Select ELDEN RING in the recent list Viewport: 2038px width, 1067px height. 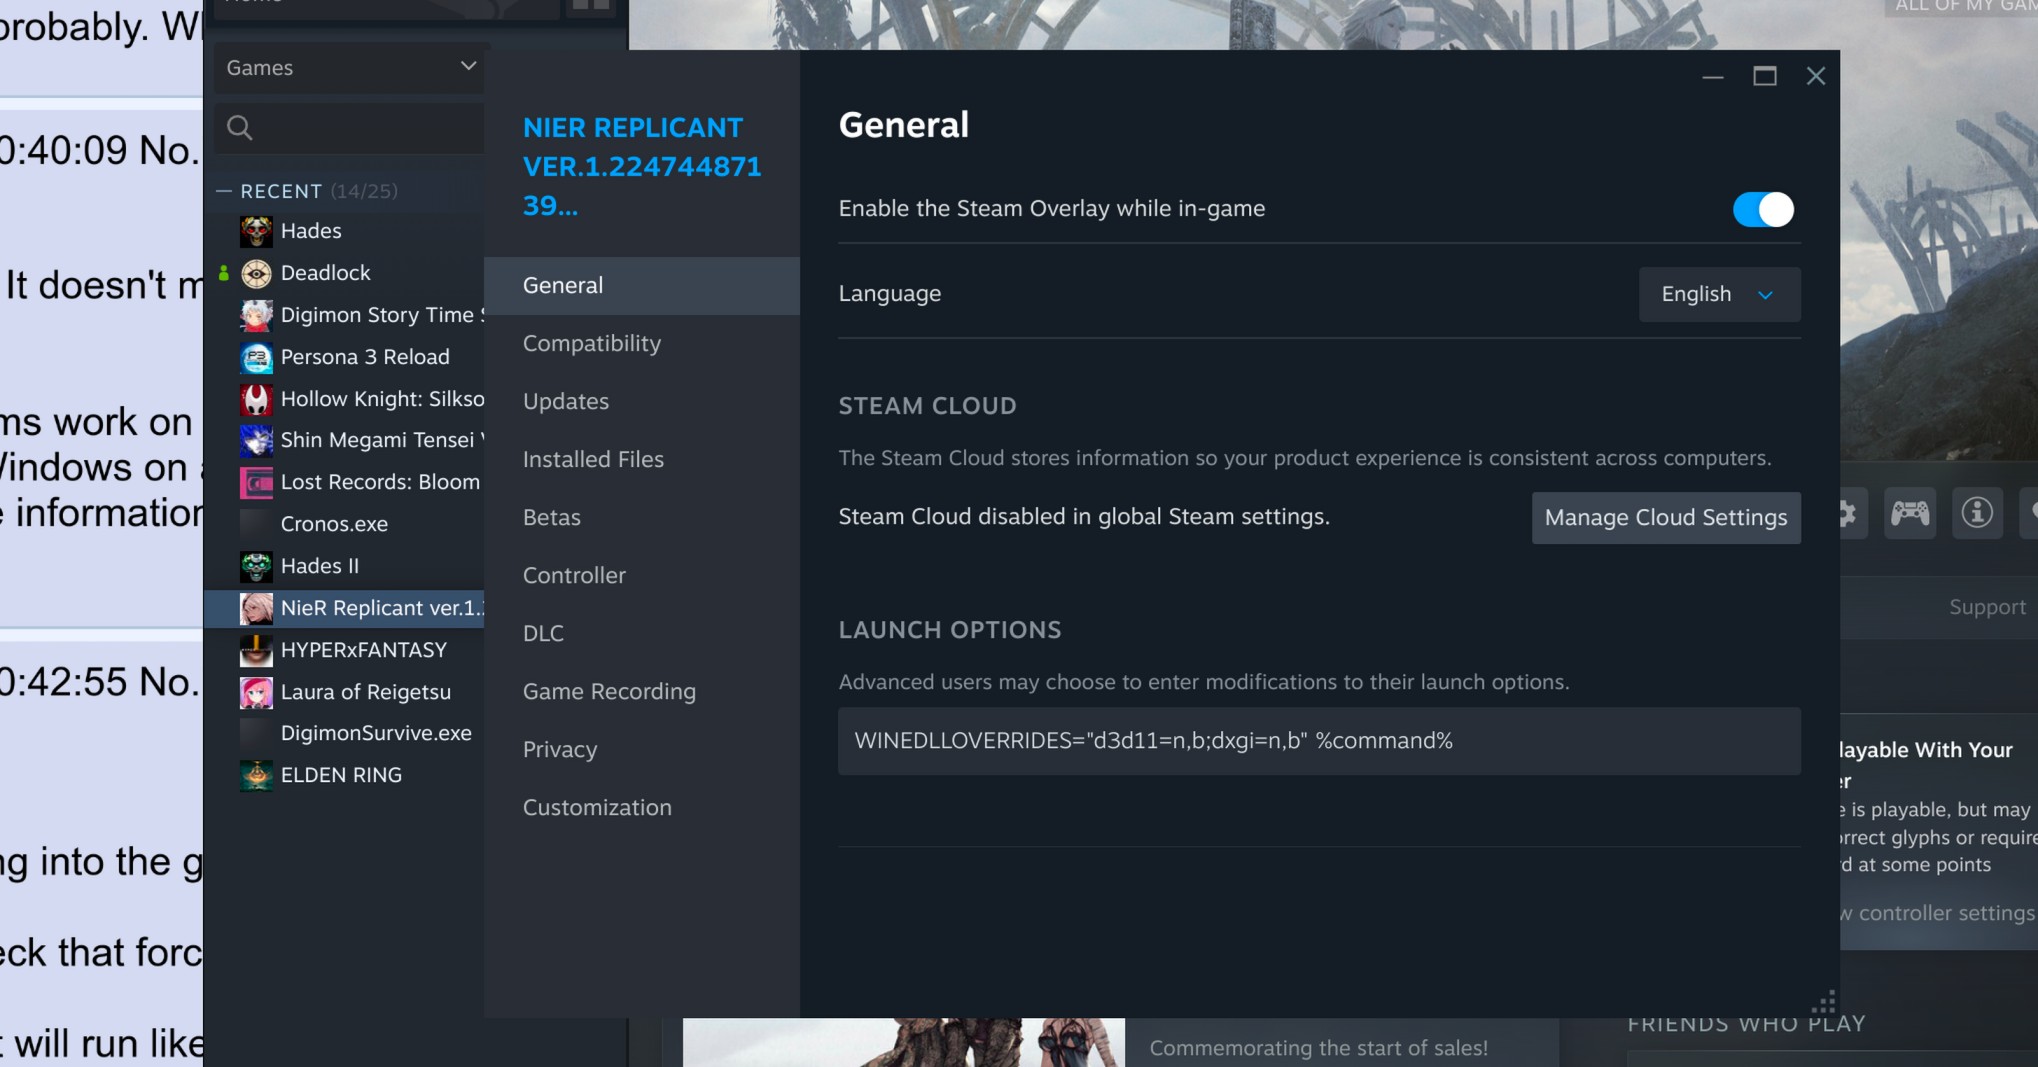(344, 775)
